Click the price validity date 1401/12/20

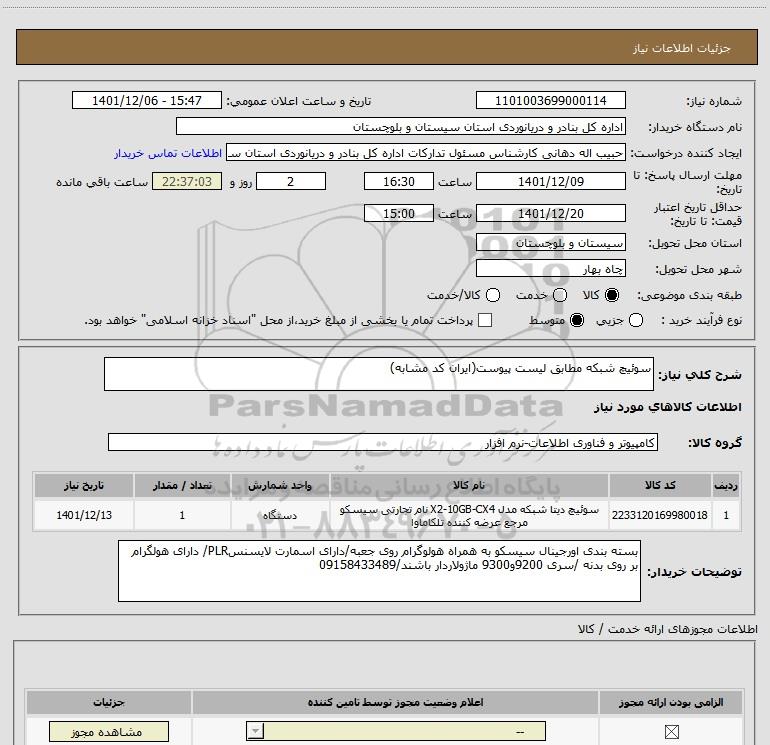click(x=550, y=214)
